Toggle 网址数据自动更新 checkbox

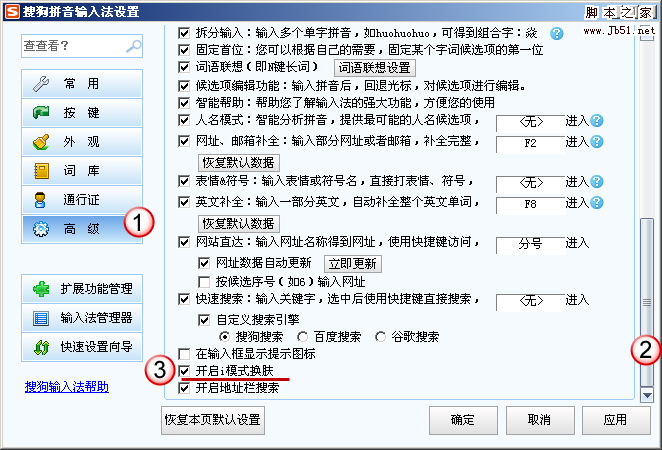[x=204, y=263]
